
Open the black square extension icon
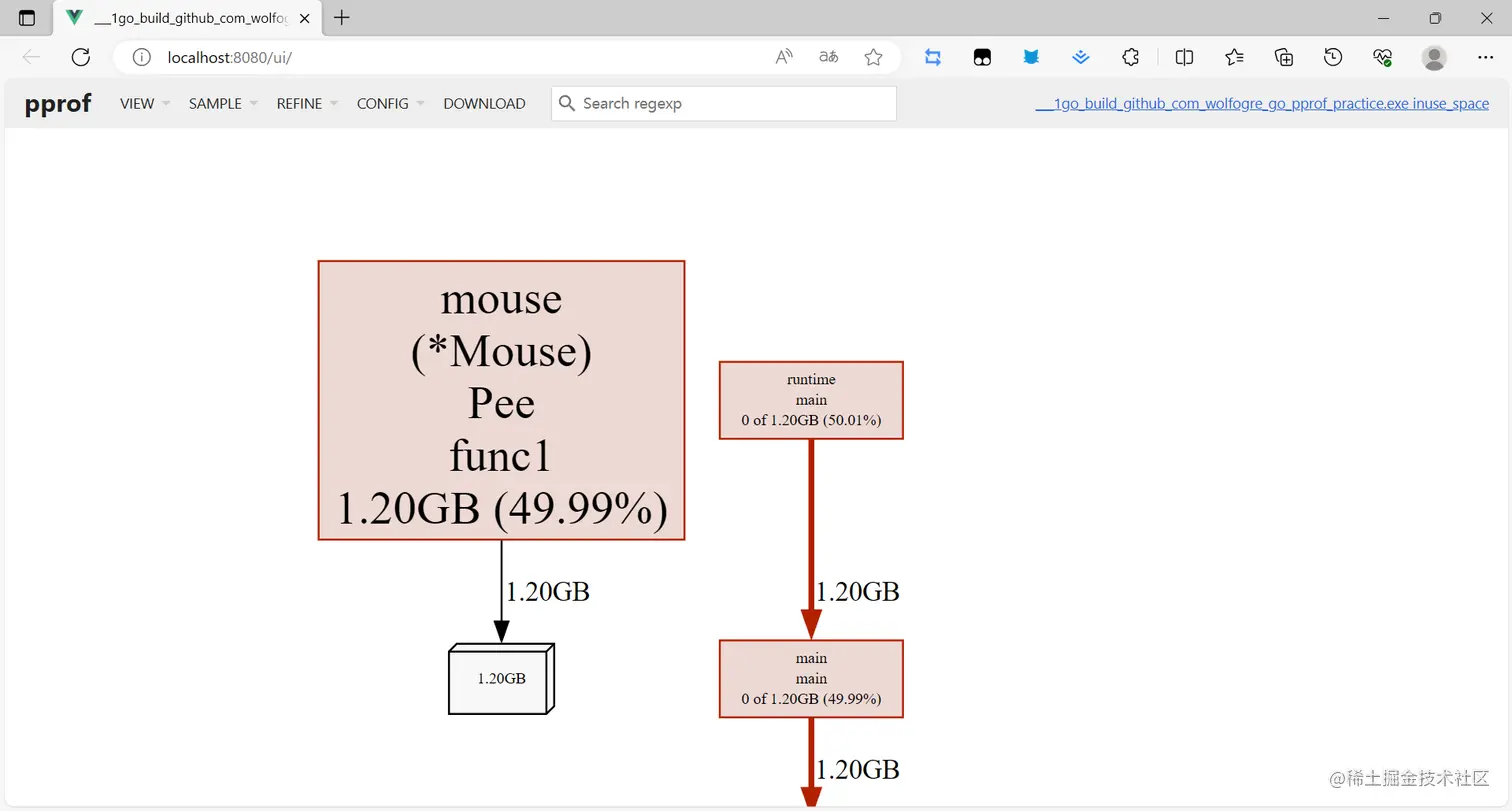(982, 57)
